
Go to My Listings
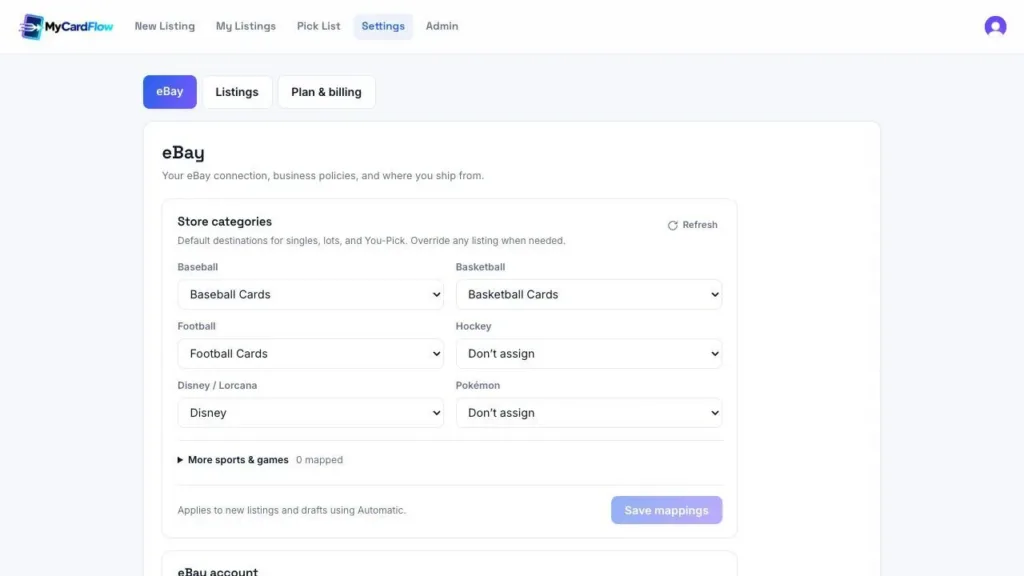246,26
